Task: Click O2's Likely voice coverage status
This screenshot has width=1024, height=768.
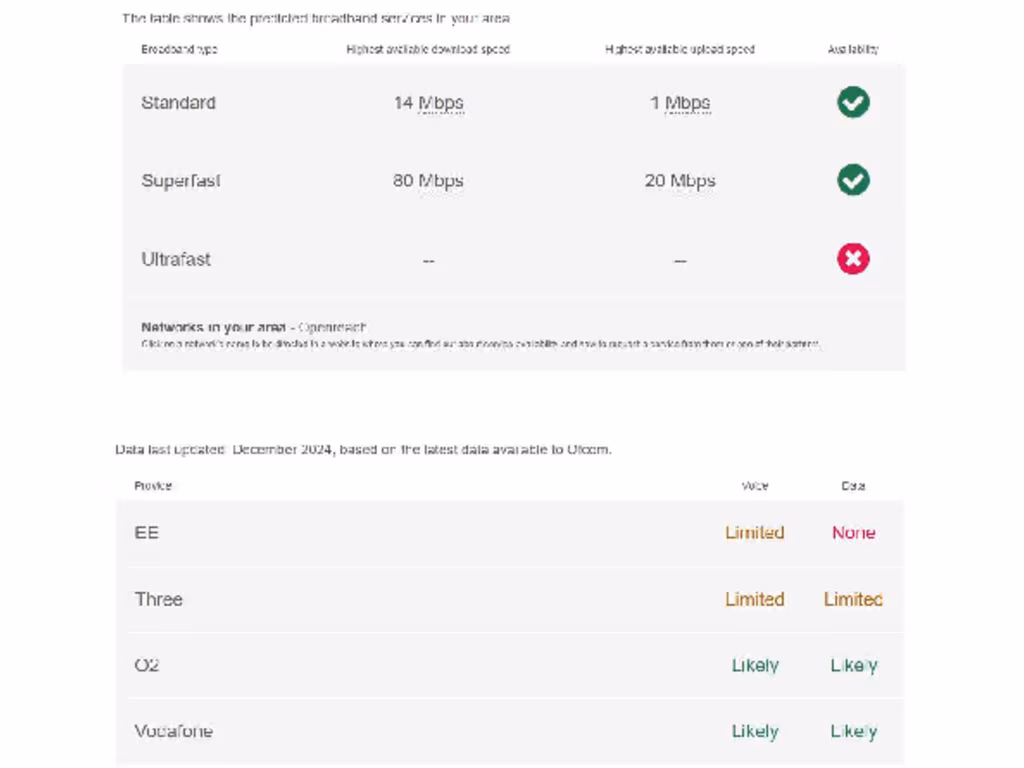Action: click(x=754, y=665)
